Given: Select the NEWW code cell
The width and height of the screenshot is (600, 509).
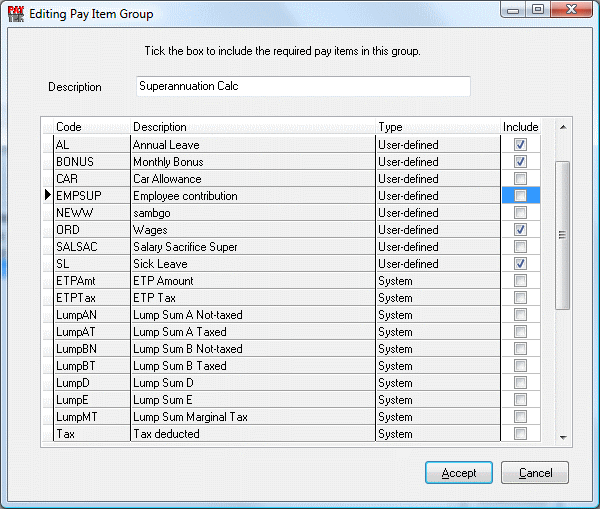Looking at the screenshot, I should (92, 212).
